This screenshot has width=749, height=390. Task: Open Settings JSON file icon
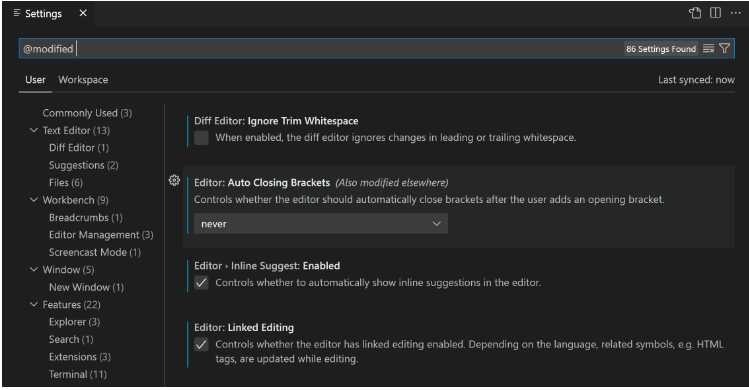[x=695, y=13]
